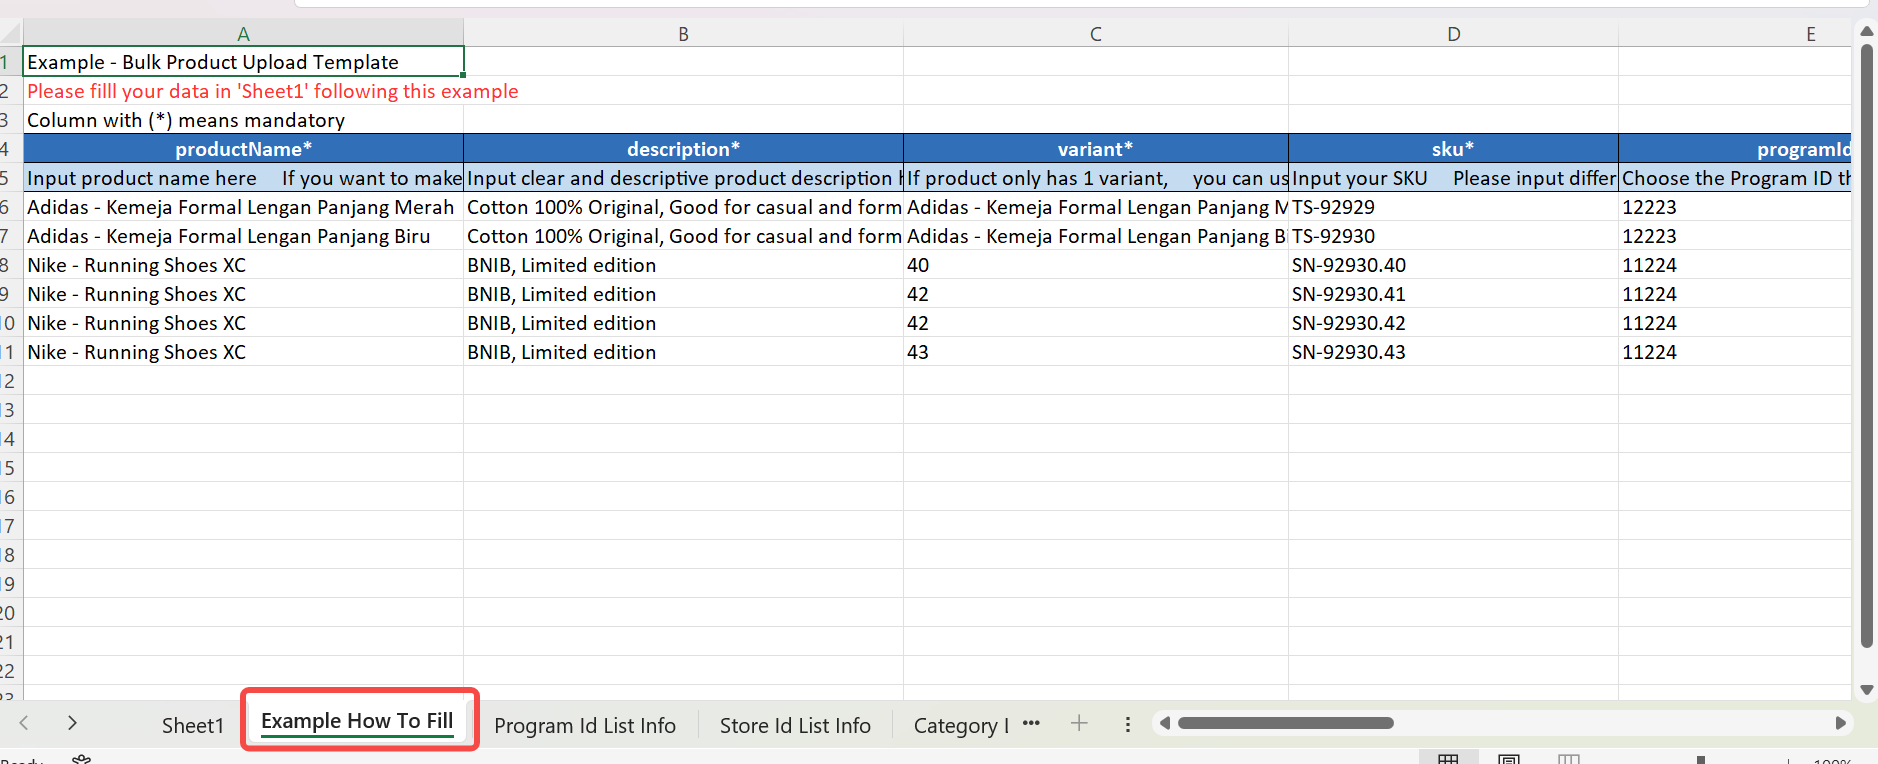Viewport: 1878px width, 764px height.
Task: Select the SKU cell TS-92930
Action: click(x=1453, y=236)
